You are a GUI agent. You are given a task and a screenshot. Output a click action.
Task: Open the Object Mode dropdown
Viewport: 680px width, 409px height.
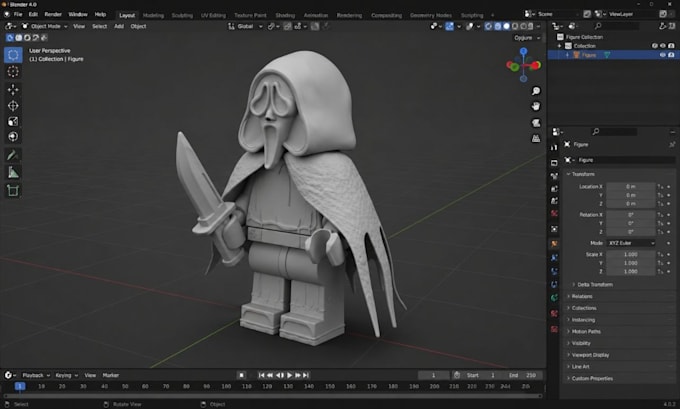pos(45,26)
